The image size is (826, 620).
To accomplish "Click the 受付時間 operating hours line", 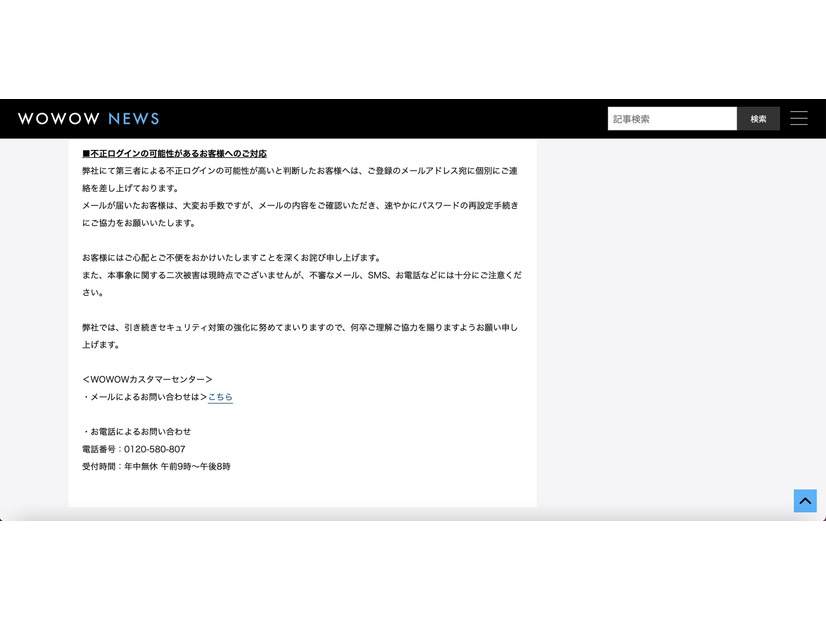I will tap(155, 466).
